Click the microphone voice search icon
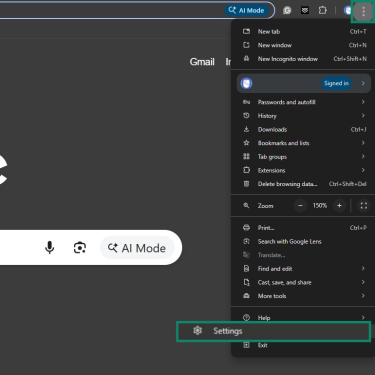375x375 pixels. pos(50,248)
